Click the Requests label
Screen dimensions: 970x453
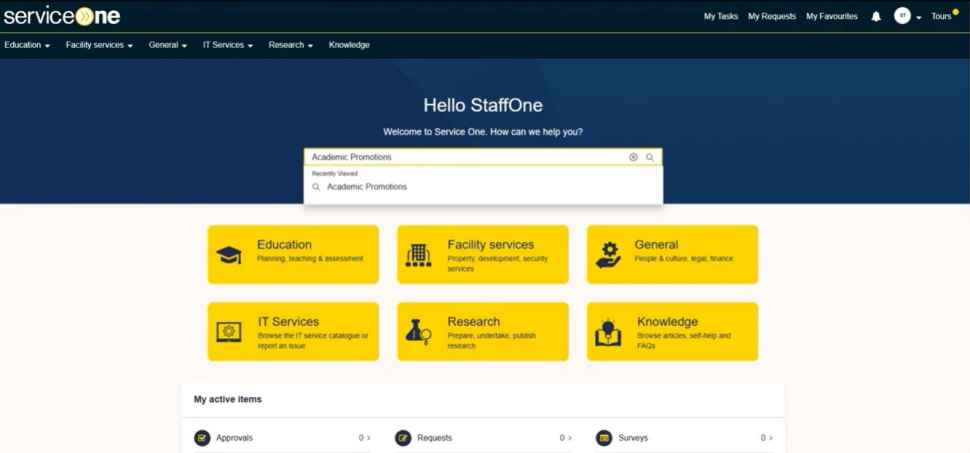435,438
